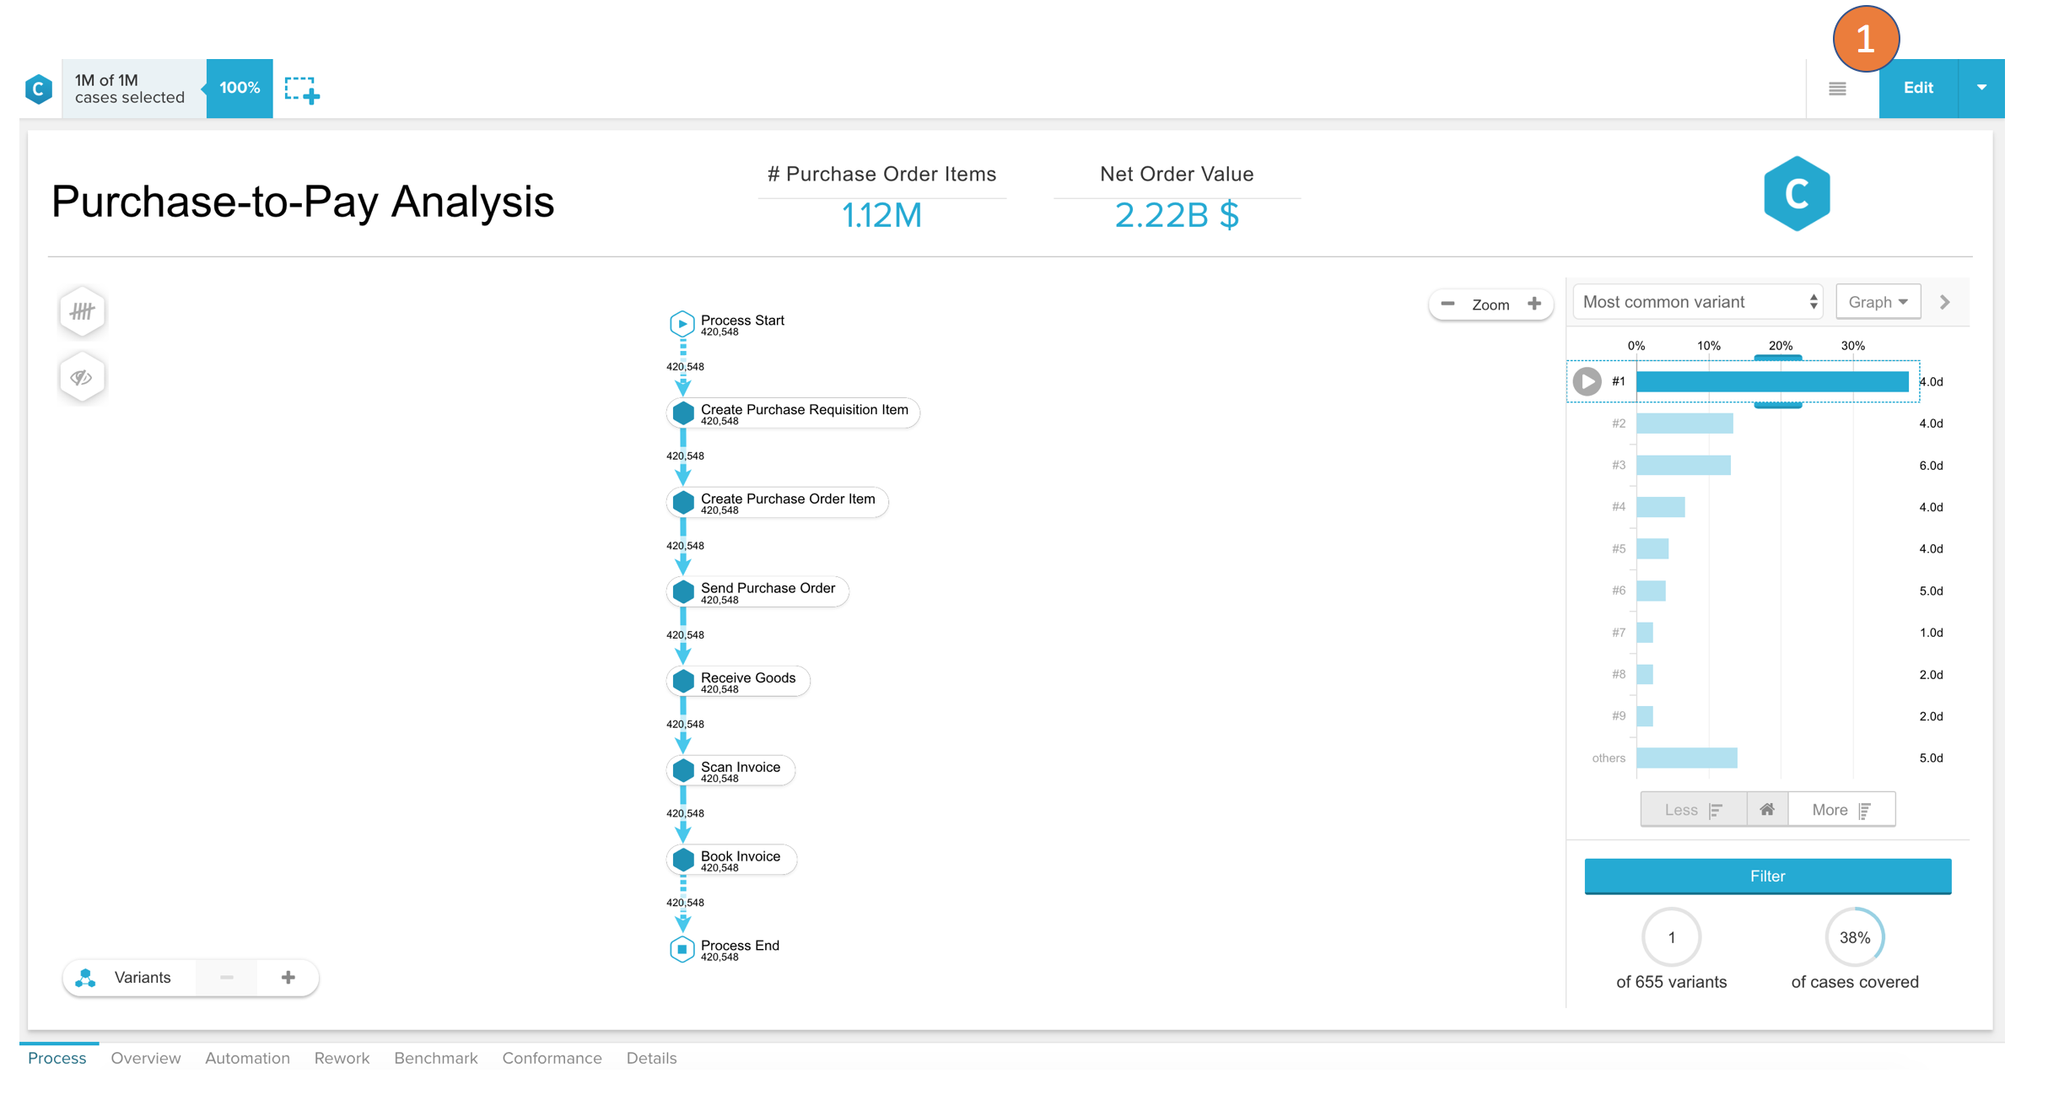Open the Most common variant dropdown
The height and width of the screenshot is (1095, 2048).
coord(1698,302)
